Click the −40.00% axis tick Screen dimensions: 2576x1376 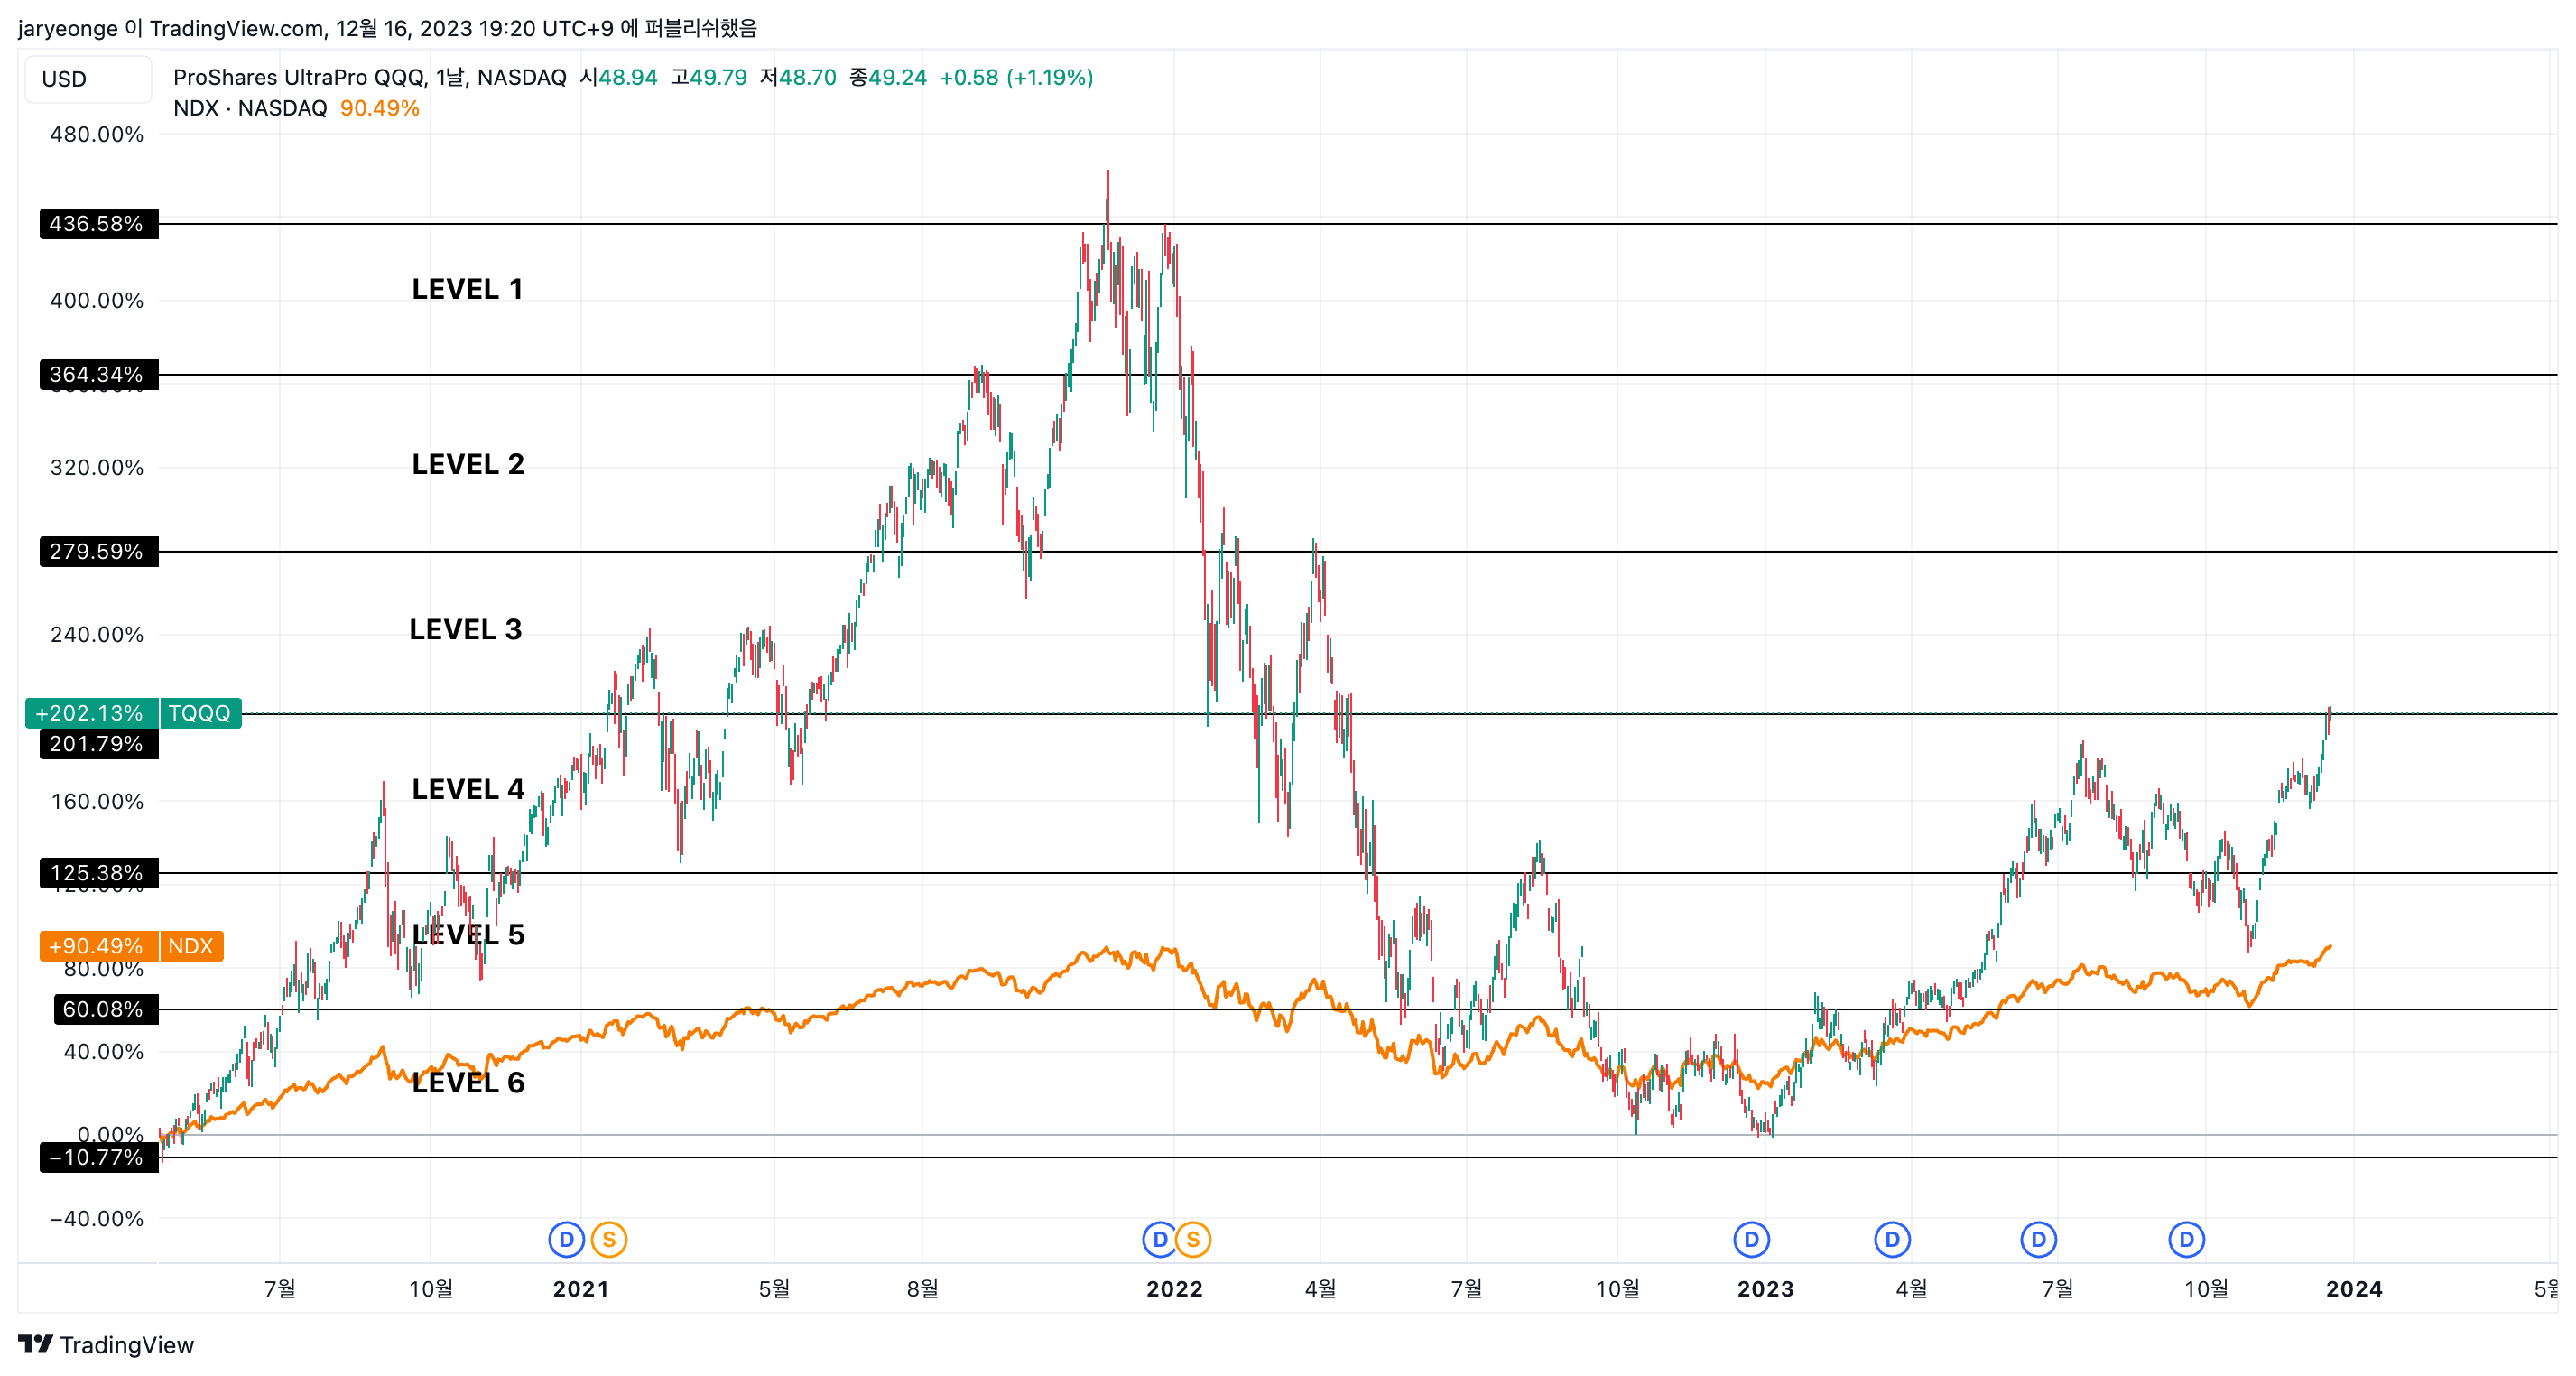click(97, 1219)
